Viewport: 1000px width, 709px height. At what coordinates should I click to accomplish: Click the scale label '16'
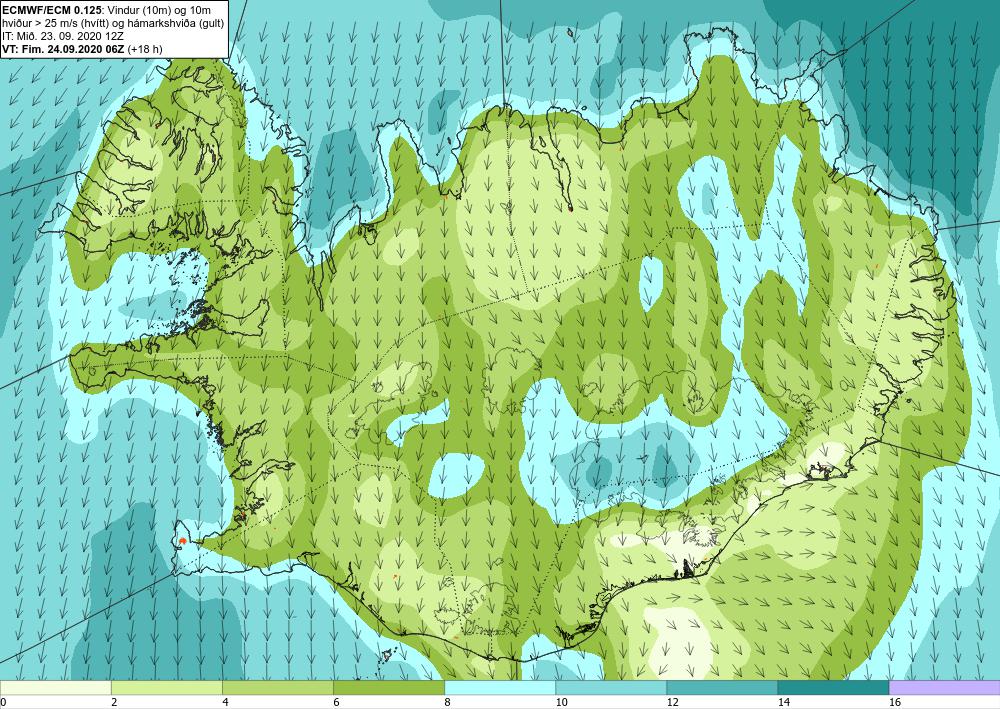point(894,703)
